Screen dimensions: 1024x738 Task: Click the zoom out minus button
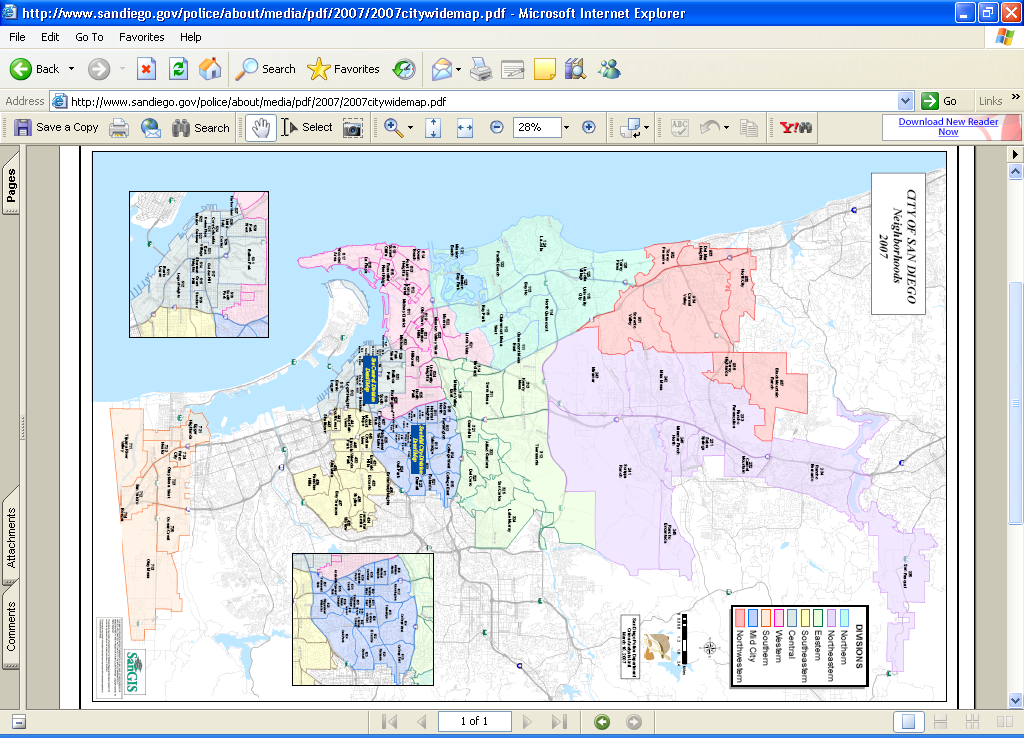pos(497,128)
